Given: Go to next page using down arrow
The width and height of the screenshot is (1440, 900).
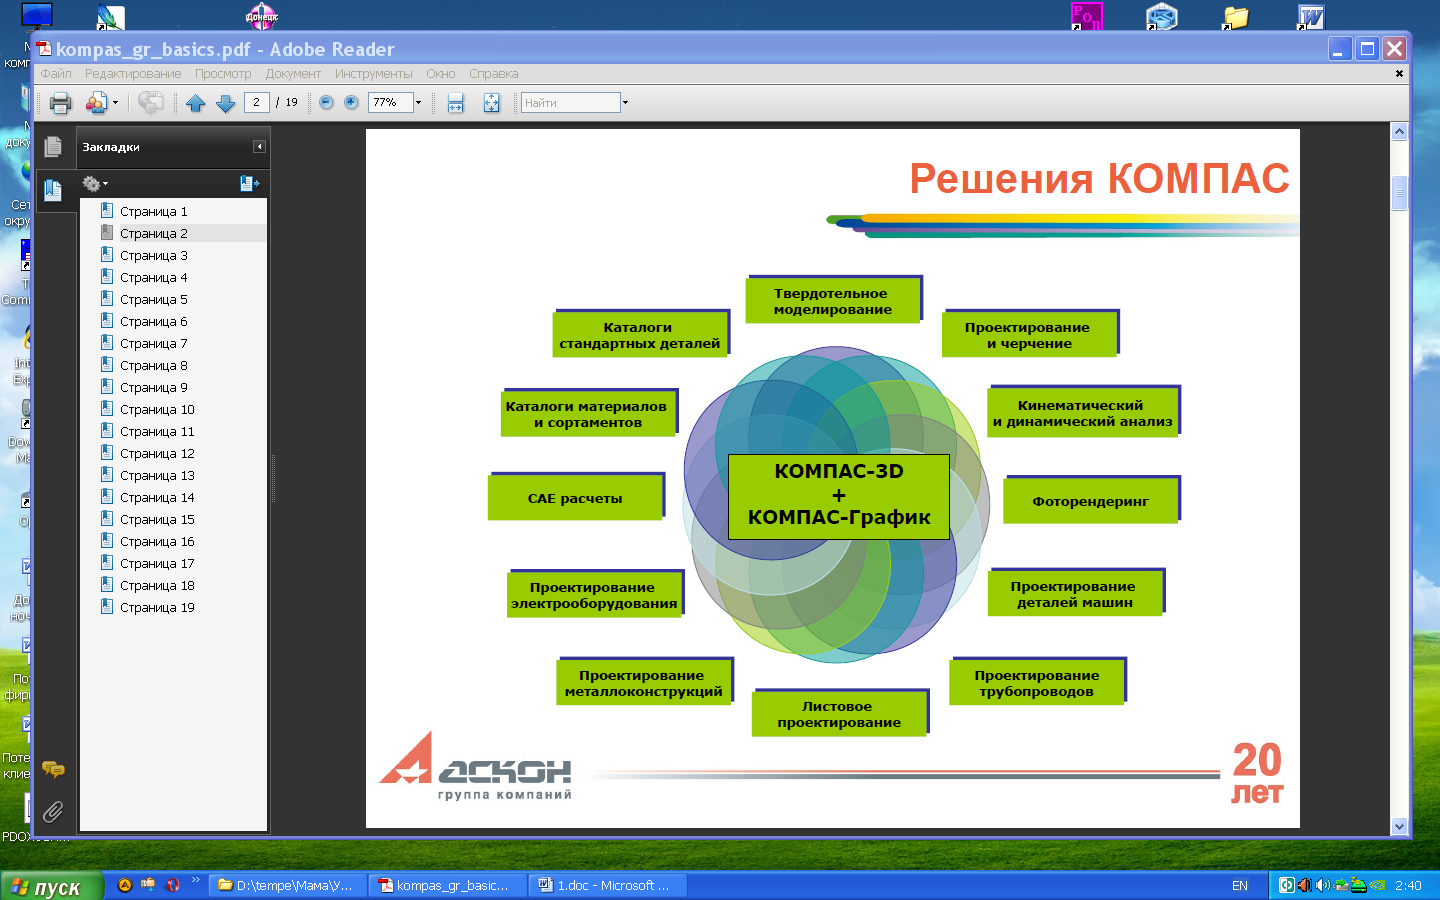Looking at the screenshot, I should tap(226, 102).
